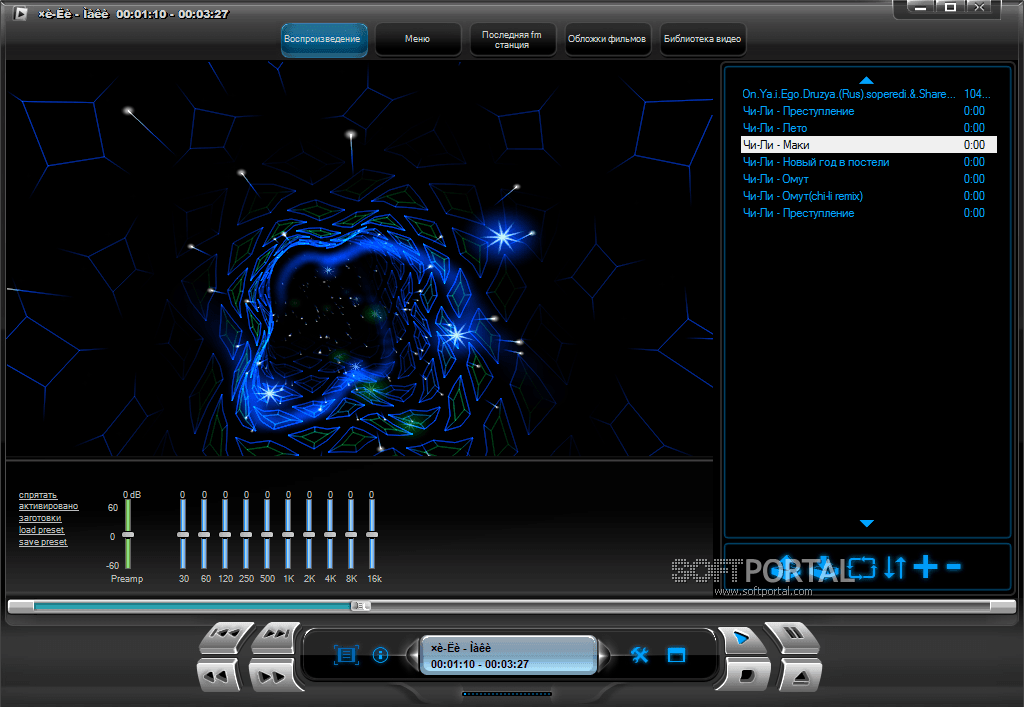Click the спрятать link to hide the equalizer

38,495
